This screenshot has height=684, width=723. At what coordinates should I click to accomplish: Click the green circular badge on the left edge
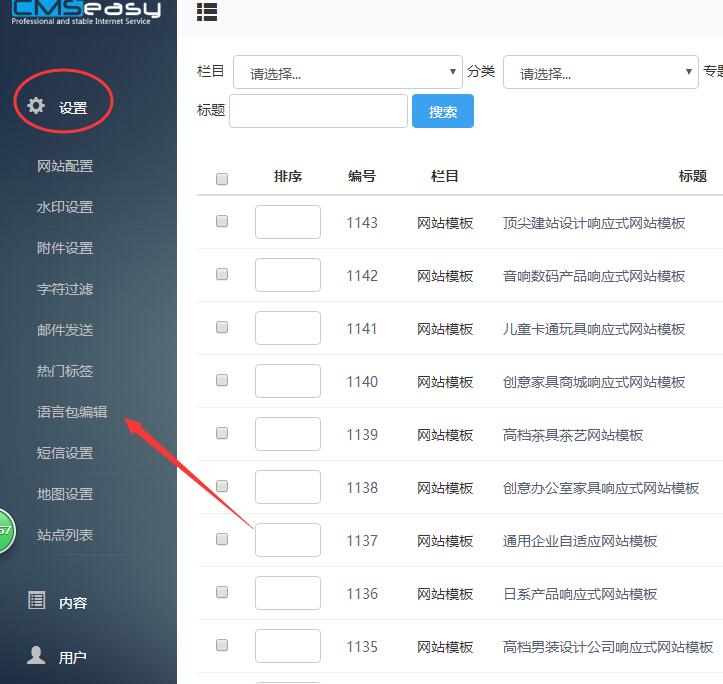pos(5,530)
